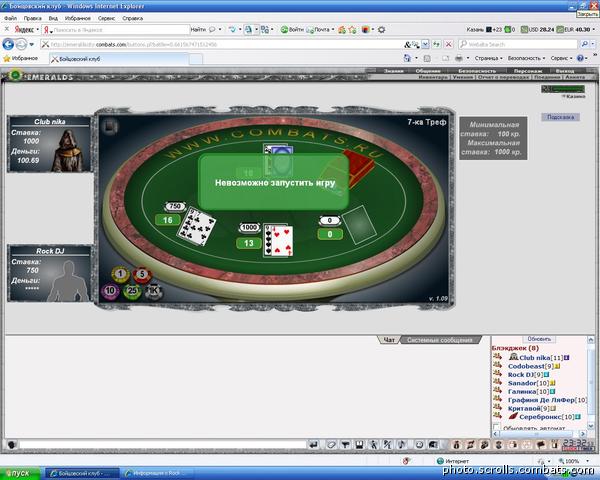This screenshot has height=480, width=600.
Task: Click the Print icon in IE command bar
Action: tap(459, 58)
